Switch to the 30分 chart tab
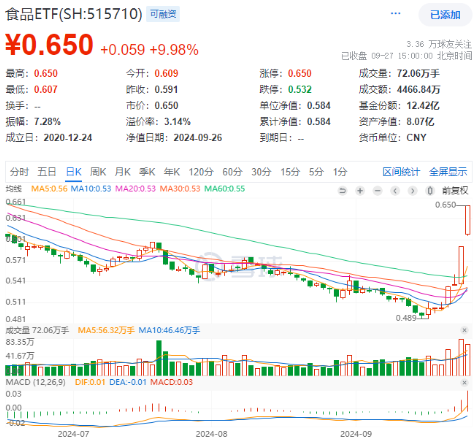Viewport: 476px width, 442px height. click(x=261, y=172)
